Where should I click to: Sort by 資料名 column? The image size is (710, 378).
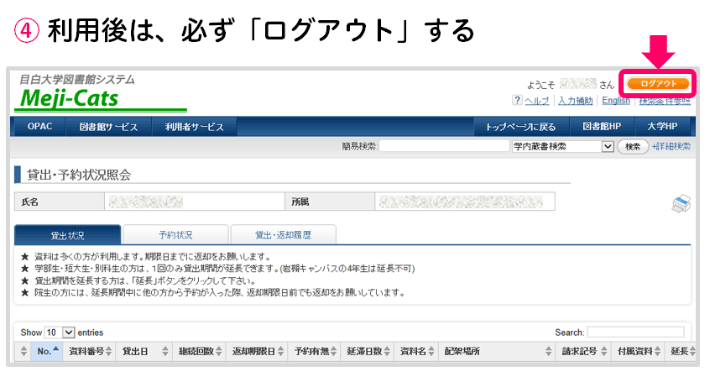pyautogui.click(x=416, y=351)
